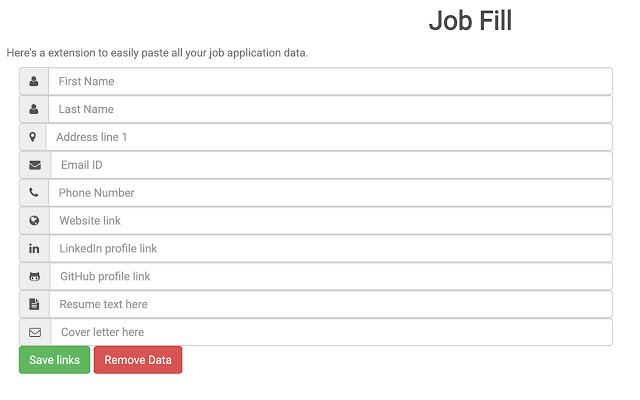
Task: Click the globe website icon
Action: click(x=34, y=221)
